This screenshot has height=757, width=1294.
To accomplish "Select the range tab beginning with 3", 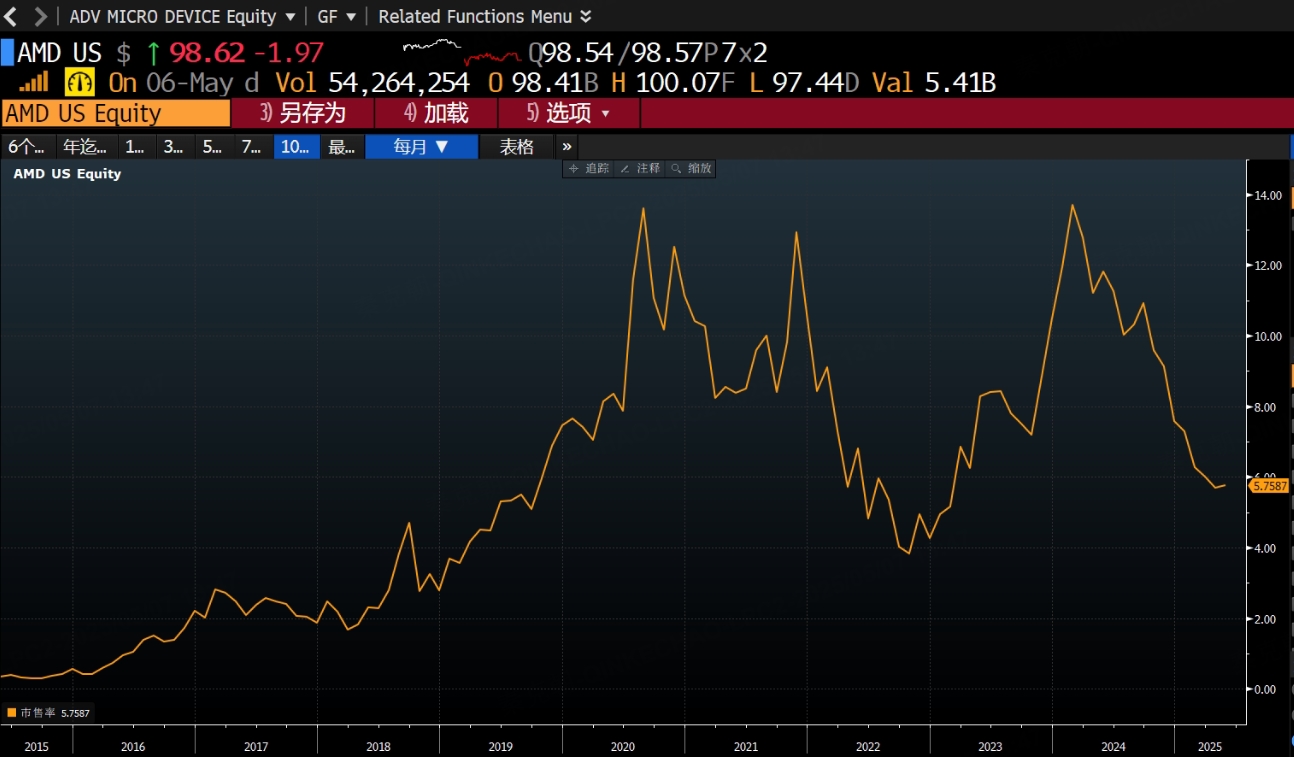I will coord(174,147).
